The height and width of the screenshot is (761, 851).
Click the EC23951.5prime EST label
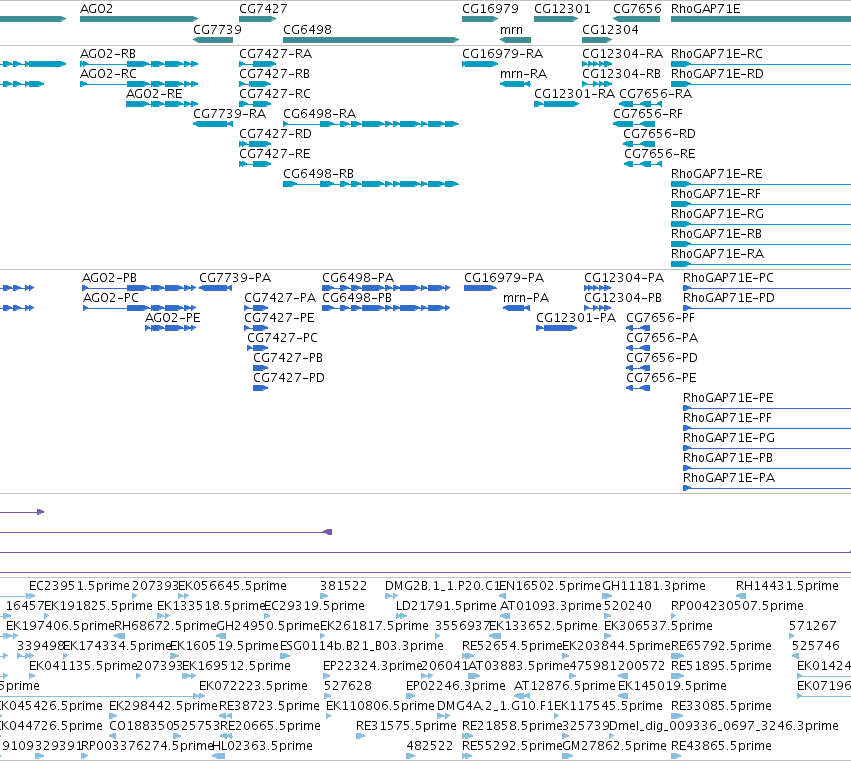pyautogui.click(x=79, y=586)
